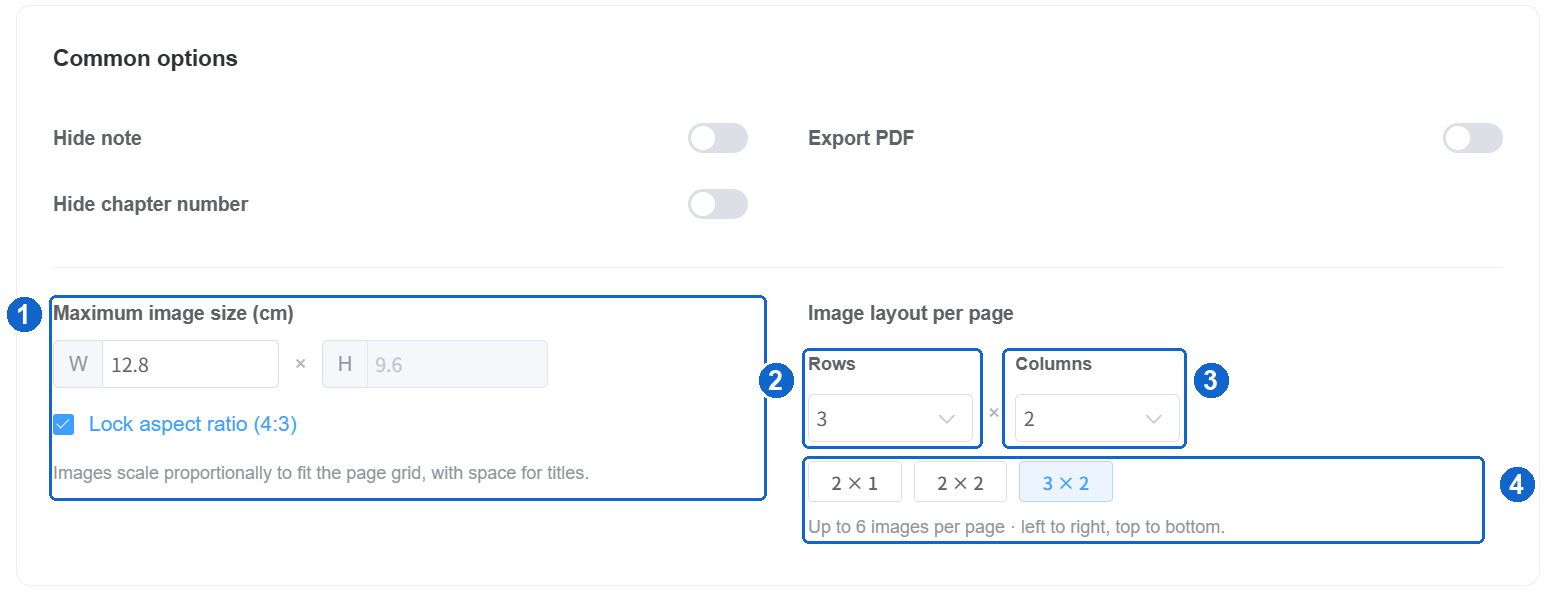Choose the 3 × 2 layout preset
The image size is (1565, 593).
pyautogui.click(x=1066, y=482)
